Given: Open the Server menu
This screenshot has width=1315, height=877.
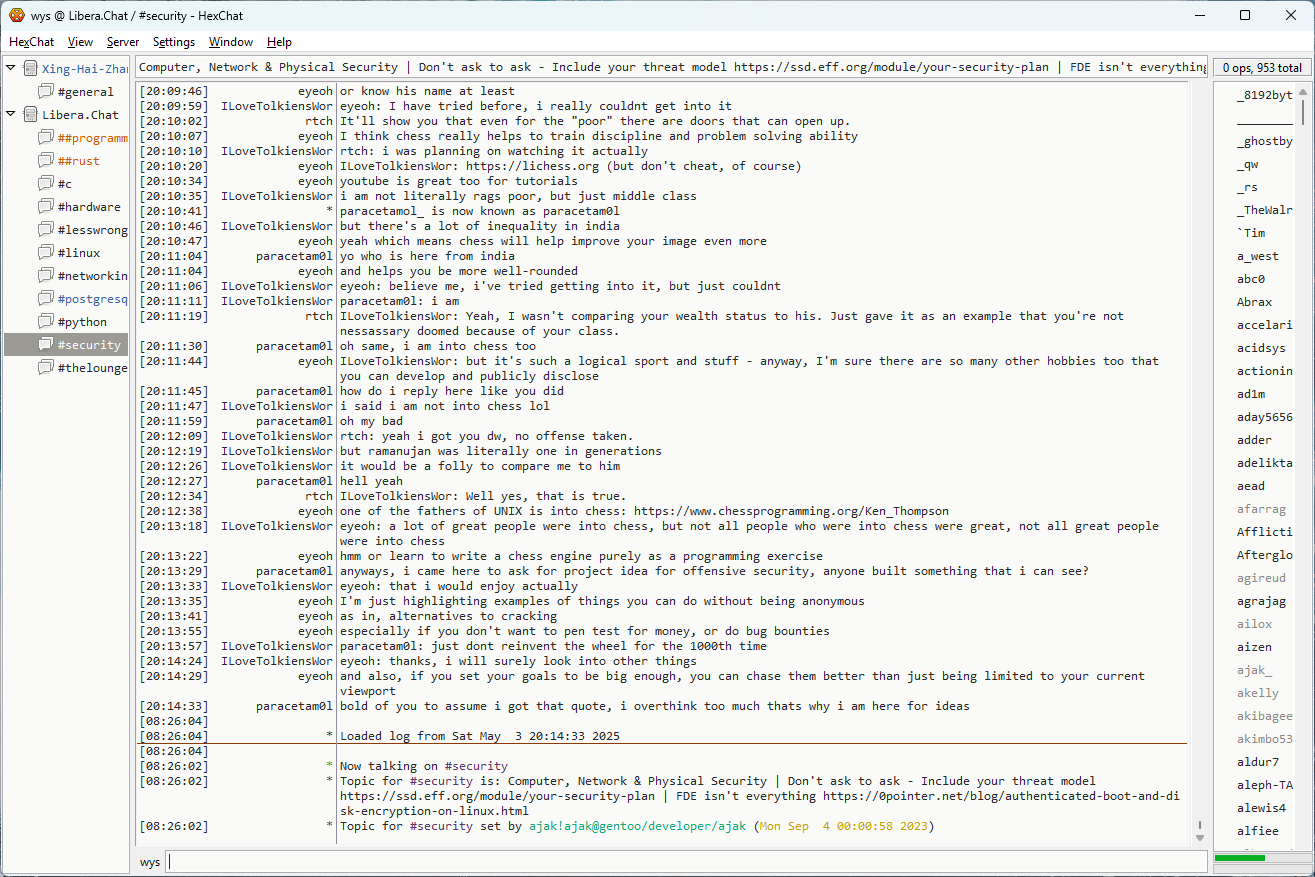Looking at the screenshot, I should point(123,42).
